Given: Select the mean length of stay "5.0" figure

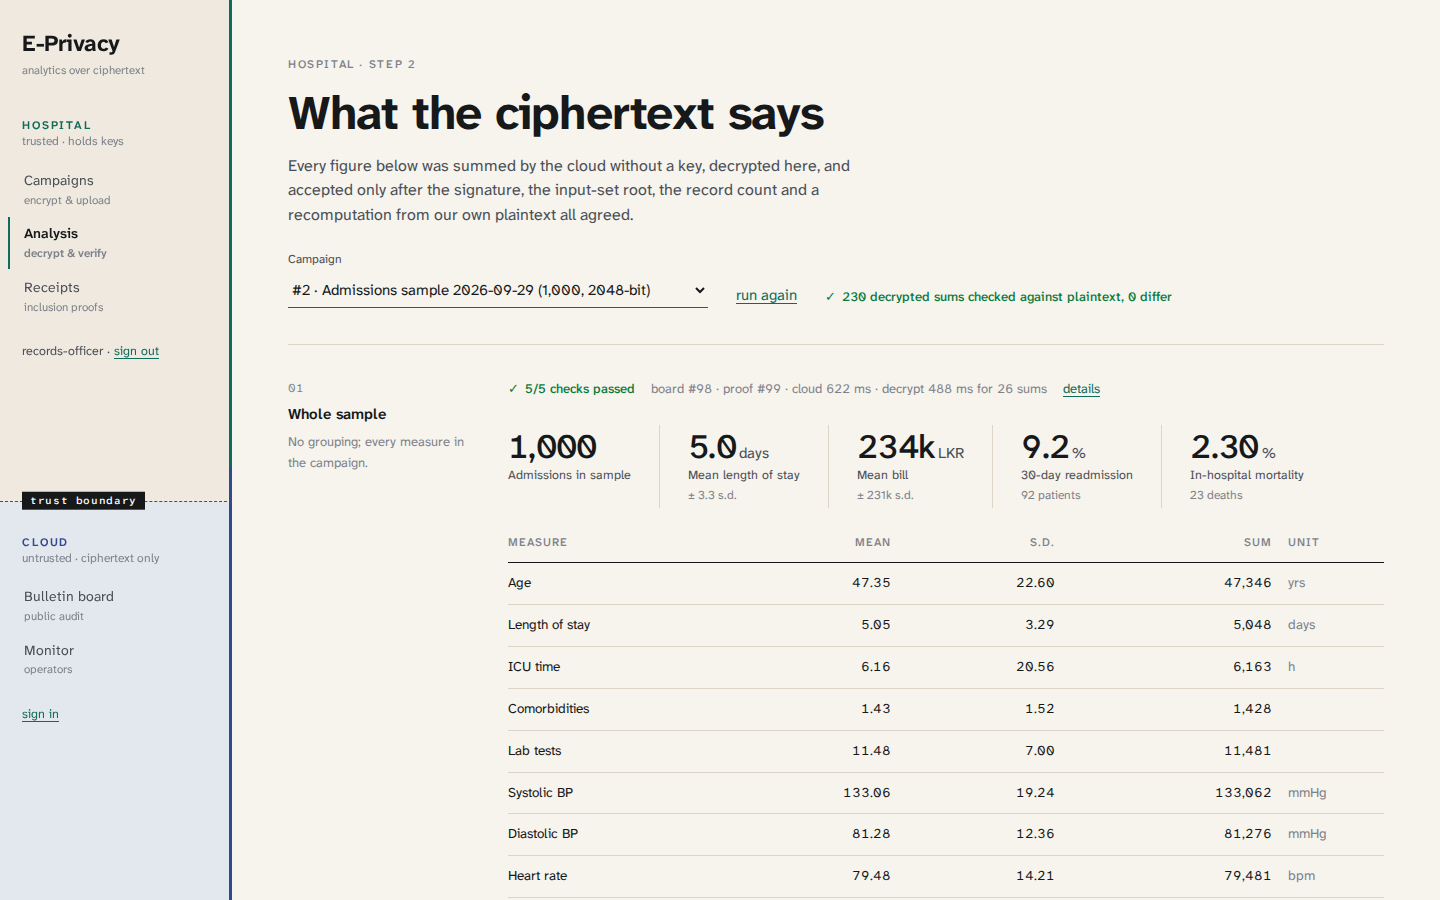Looking at the screenshot, I should click(713, 447).
